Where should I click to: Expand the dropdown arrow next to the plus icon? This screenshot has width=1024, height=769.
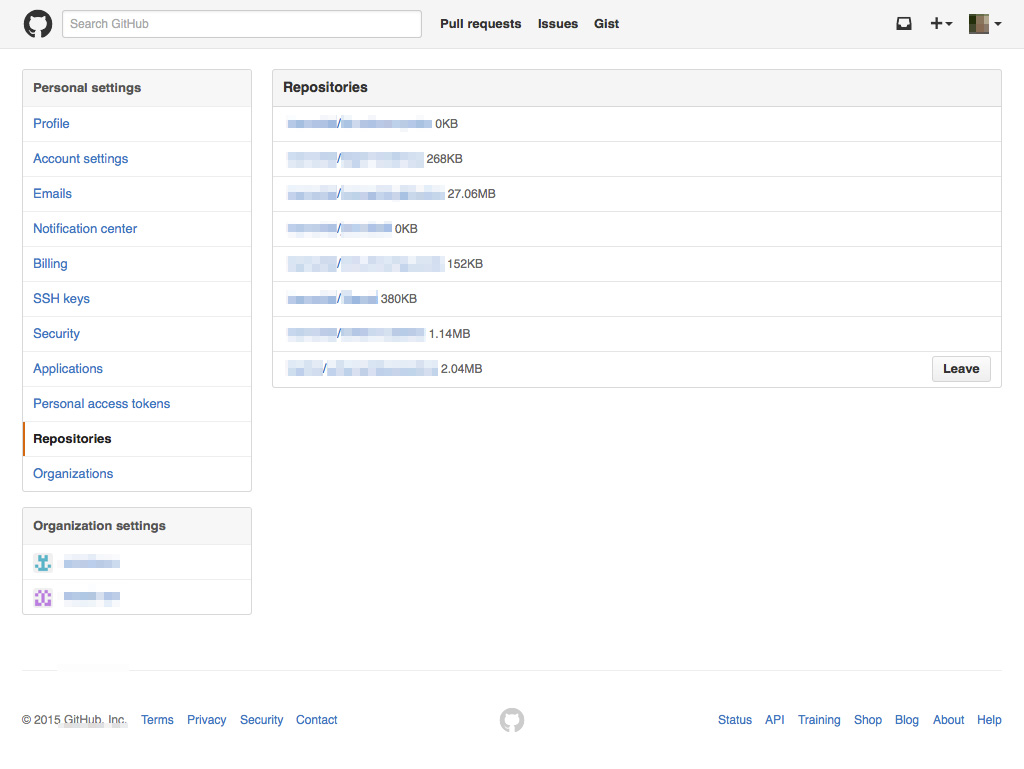pyautogui.click(x=950, y=23)
